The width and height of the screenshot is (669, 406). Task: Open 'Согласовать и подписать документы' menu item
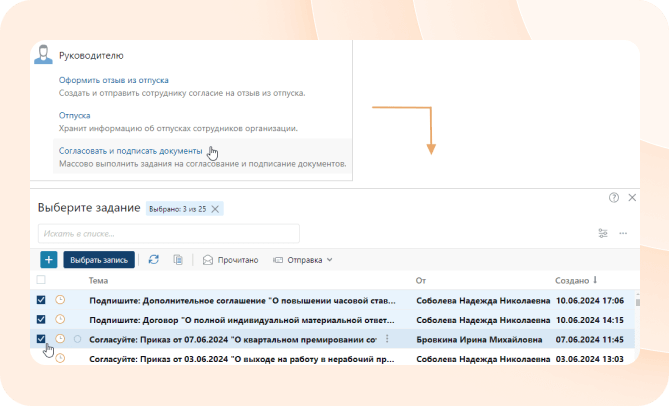tap(130, 151)
